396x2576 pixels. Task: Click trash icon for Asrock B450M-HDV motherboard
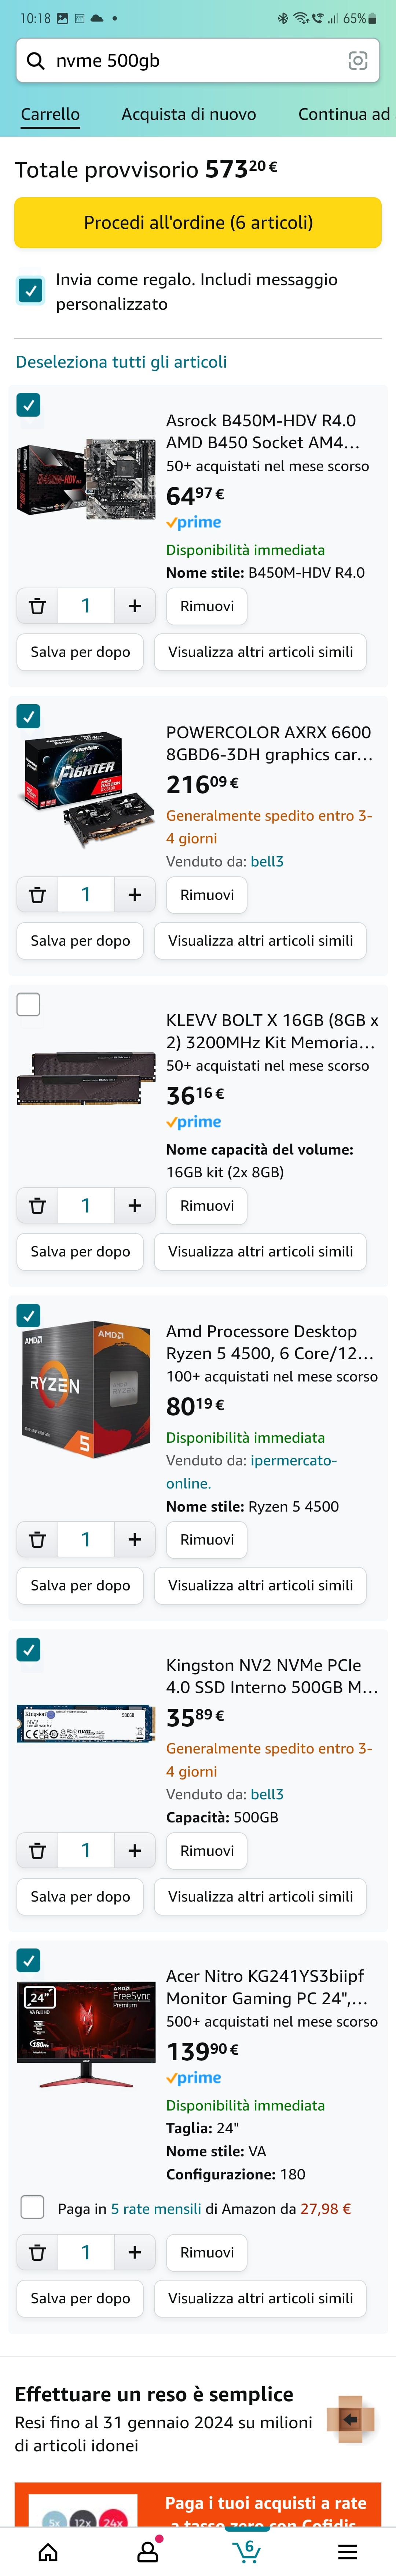pyautogui.click(x=37, y=606)
